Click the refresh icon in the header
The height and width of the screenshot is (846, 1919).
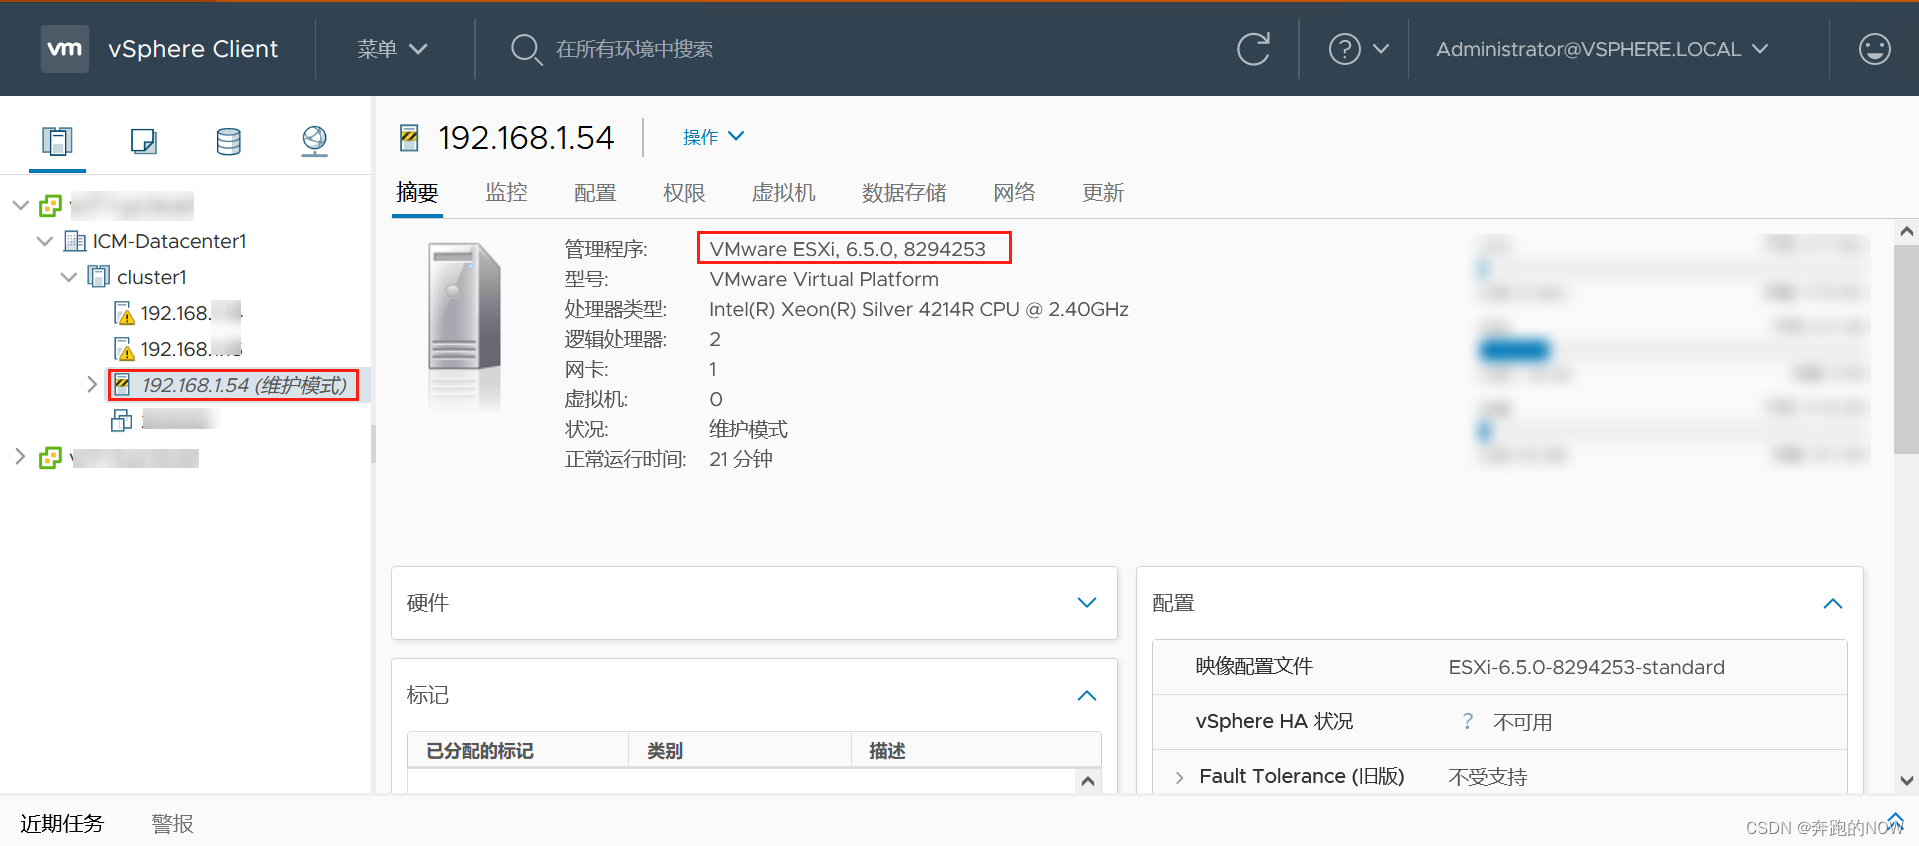1253,49
